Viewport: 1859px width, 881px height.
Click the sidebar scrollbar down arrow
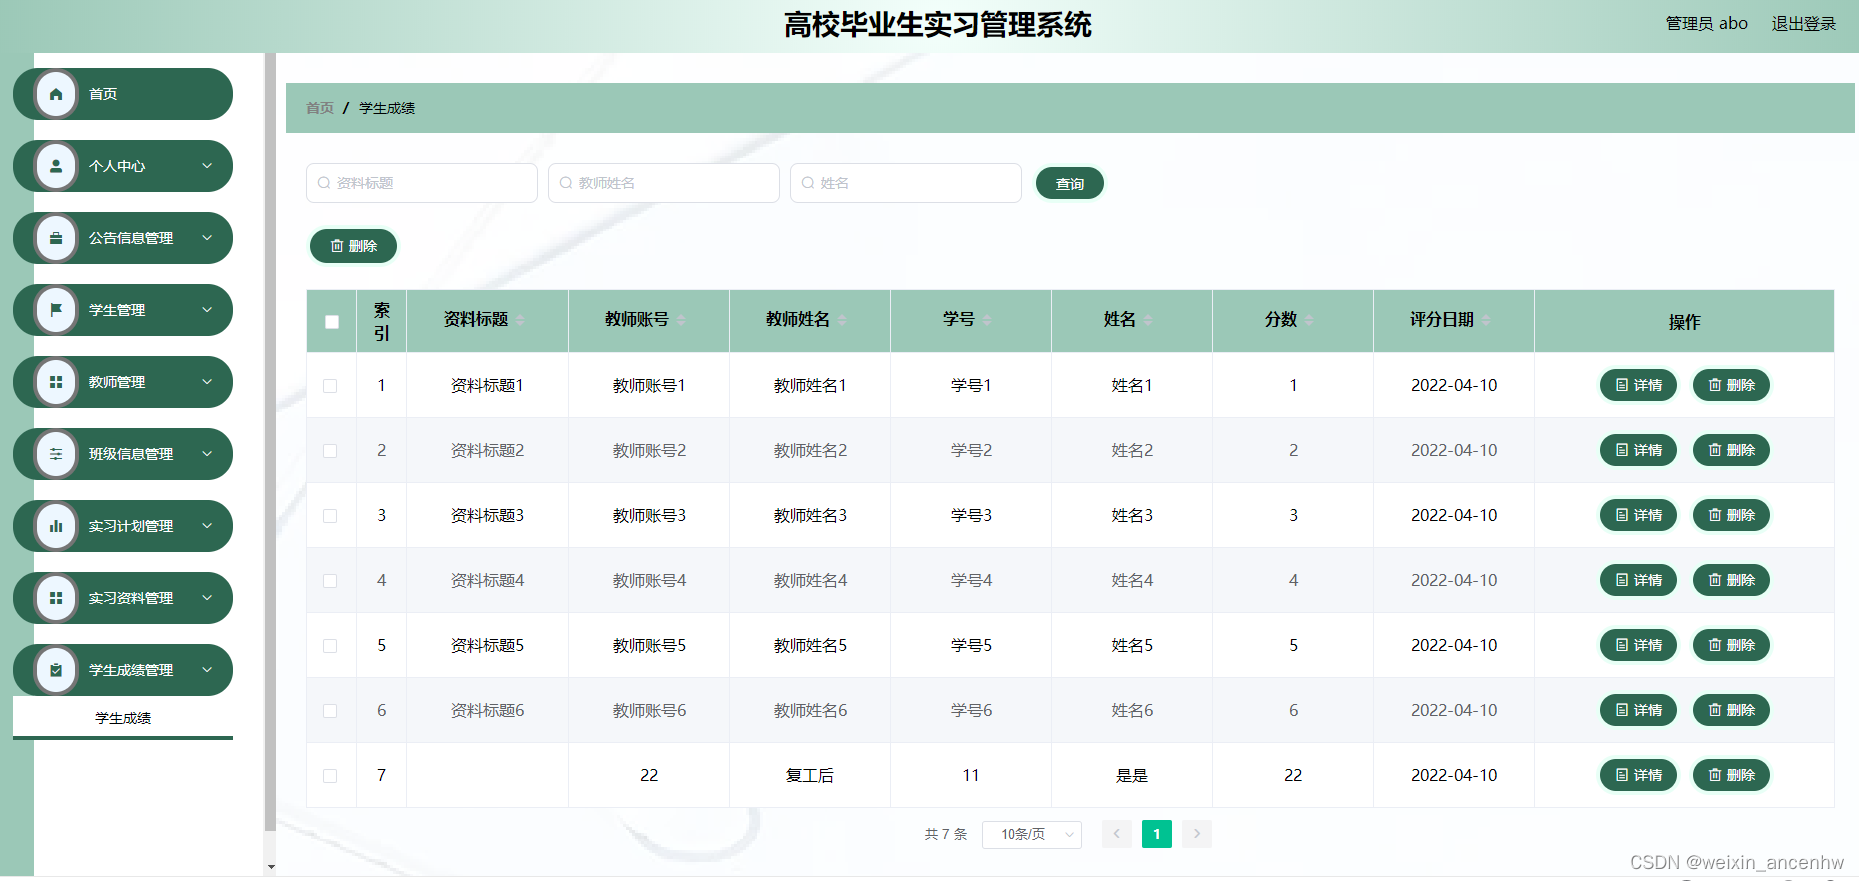pyautogui.click(x=271, y=868)
